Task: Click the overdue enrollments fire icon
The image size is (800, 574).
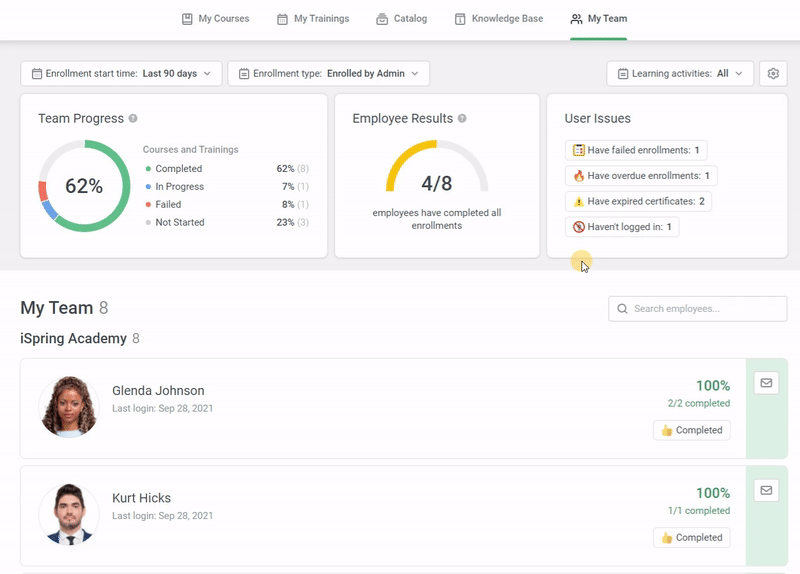Action: tap(578, 176)
